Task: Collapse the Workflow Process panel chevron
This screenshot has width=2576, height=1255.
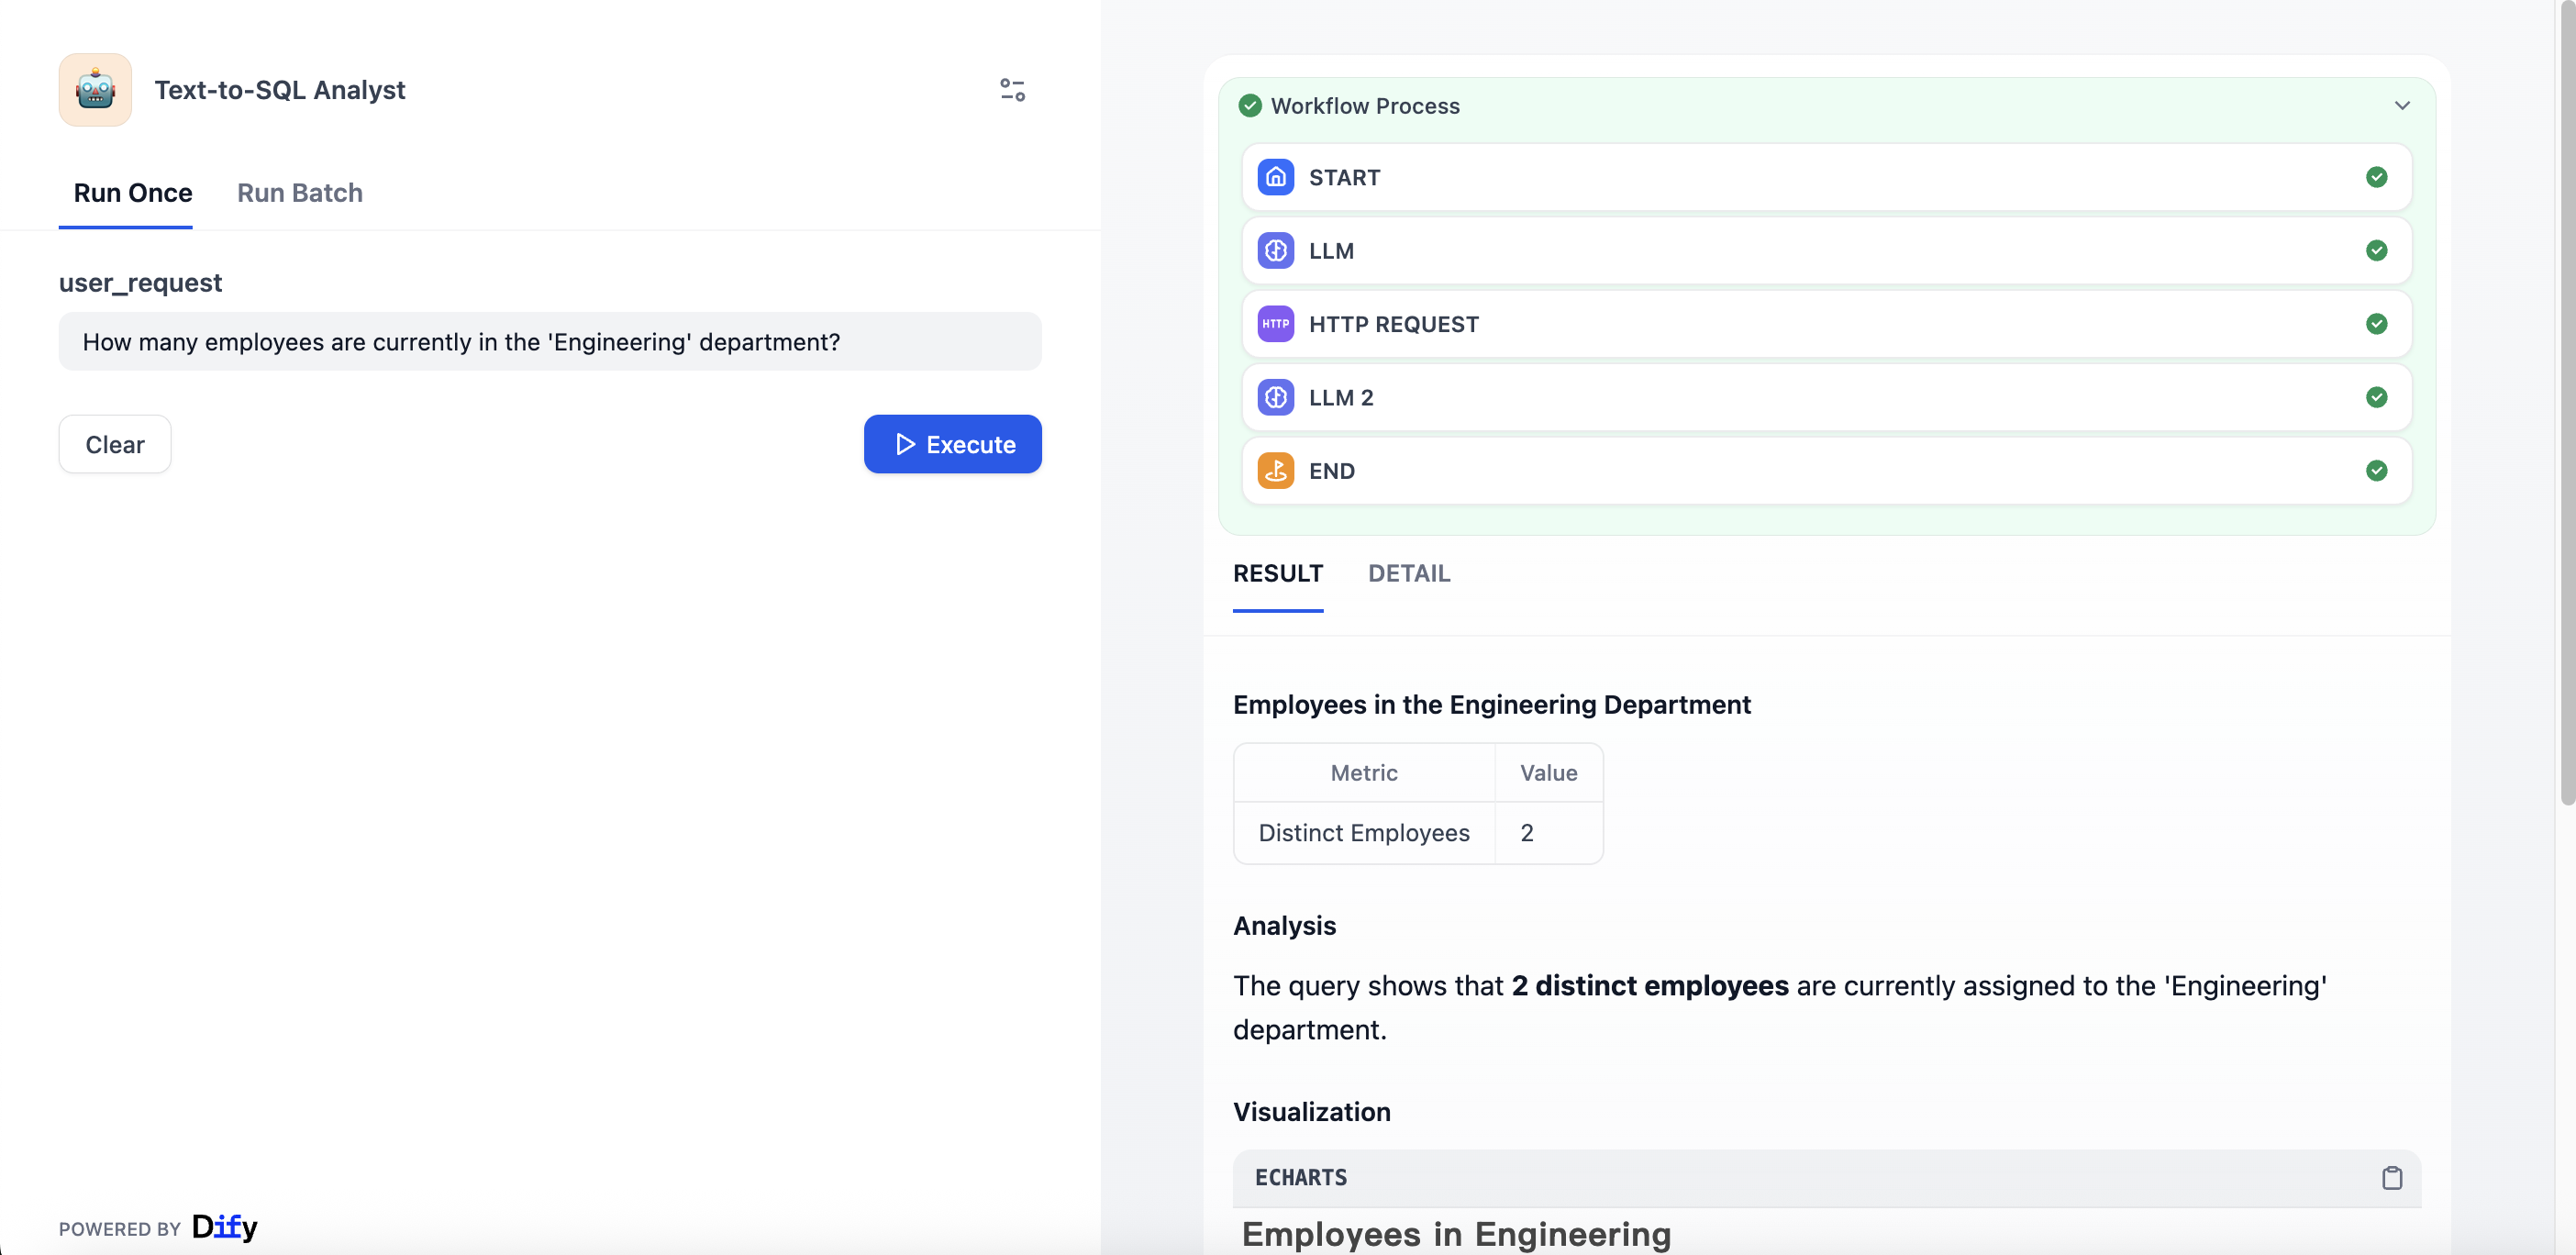Action: [2401, 106]
